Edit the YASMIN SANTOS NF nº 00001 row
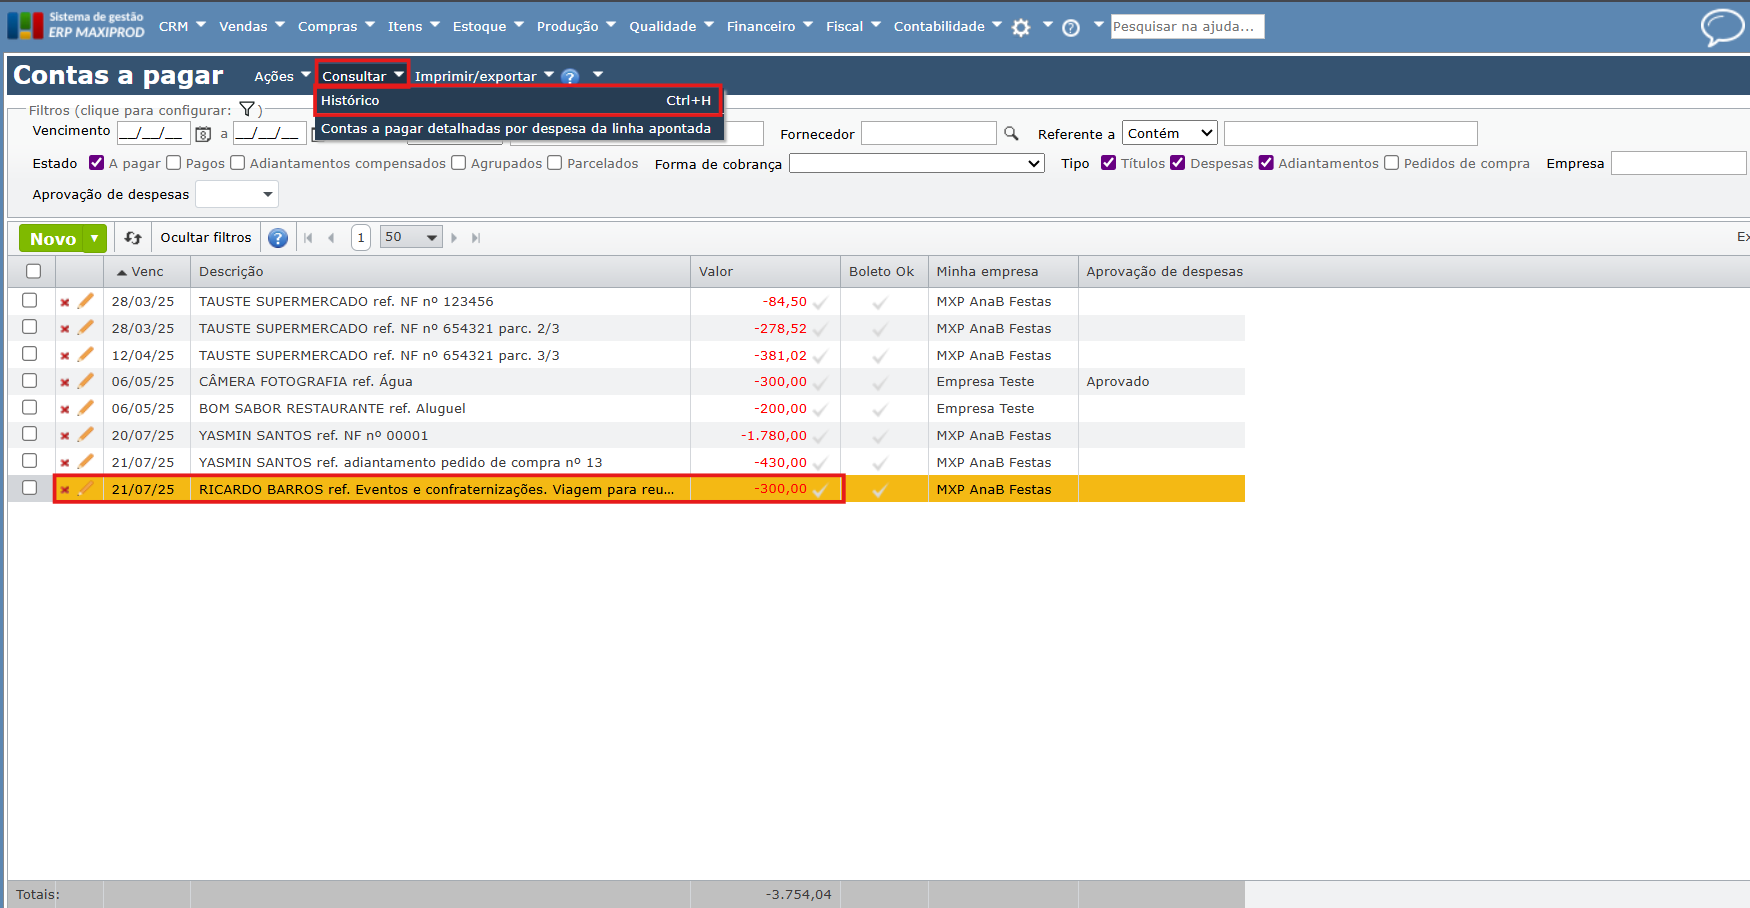 [x=86, y=435]
